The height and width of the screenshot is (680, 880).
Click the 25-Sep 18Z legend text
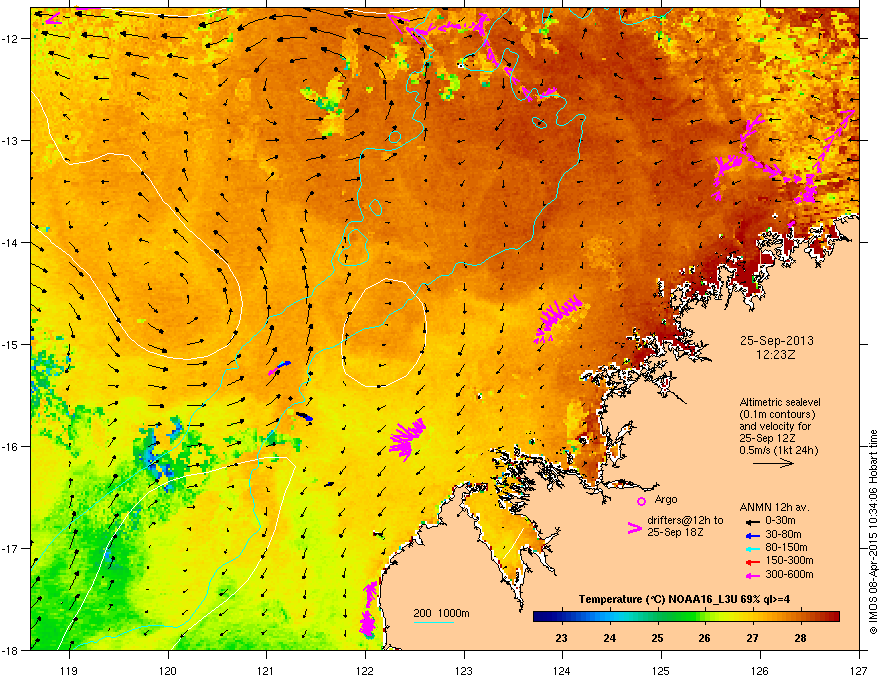pos(675,532)
